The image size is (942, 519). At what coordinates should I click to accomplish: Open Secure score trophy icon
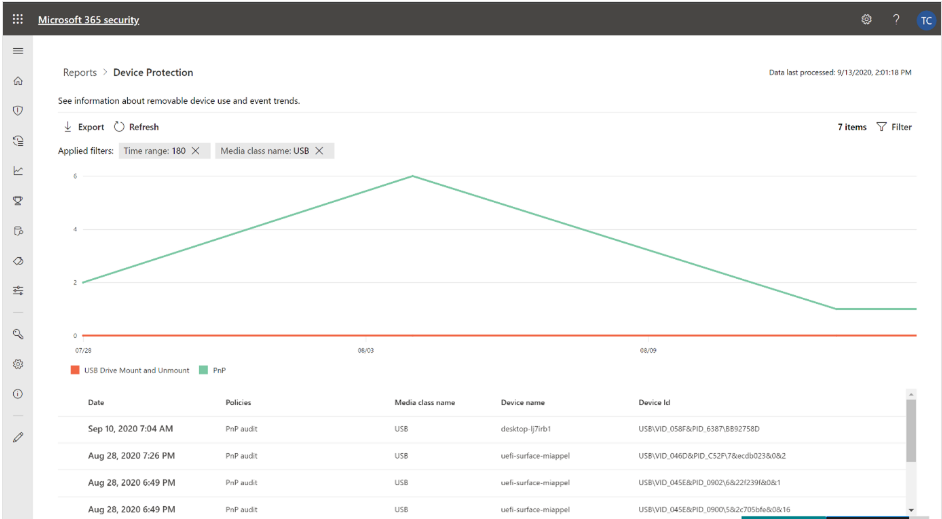(18, 201)
